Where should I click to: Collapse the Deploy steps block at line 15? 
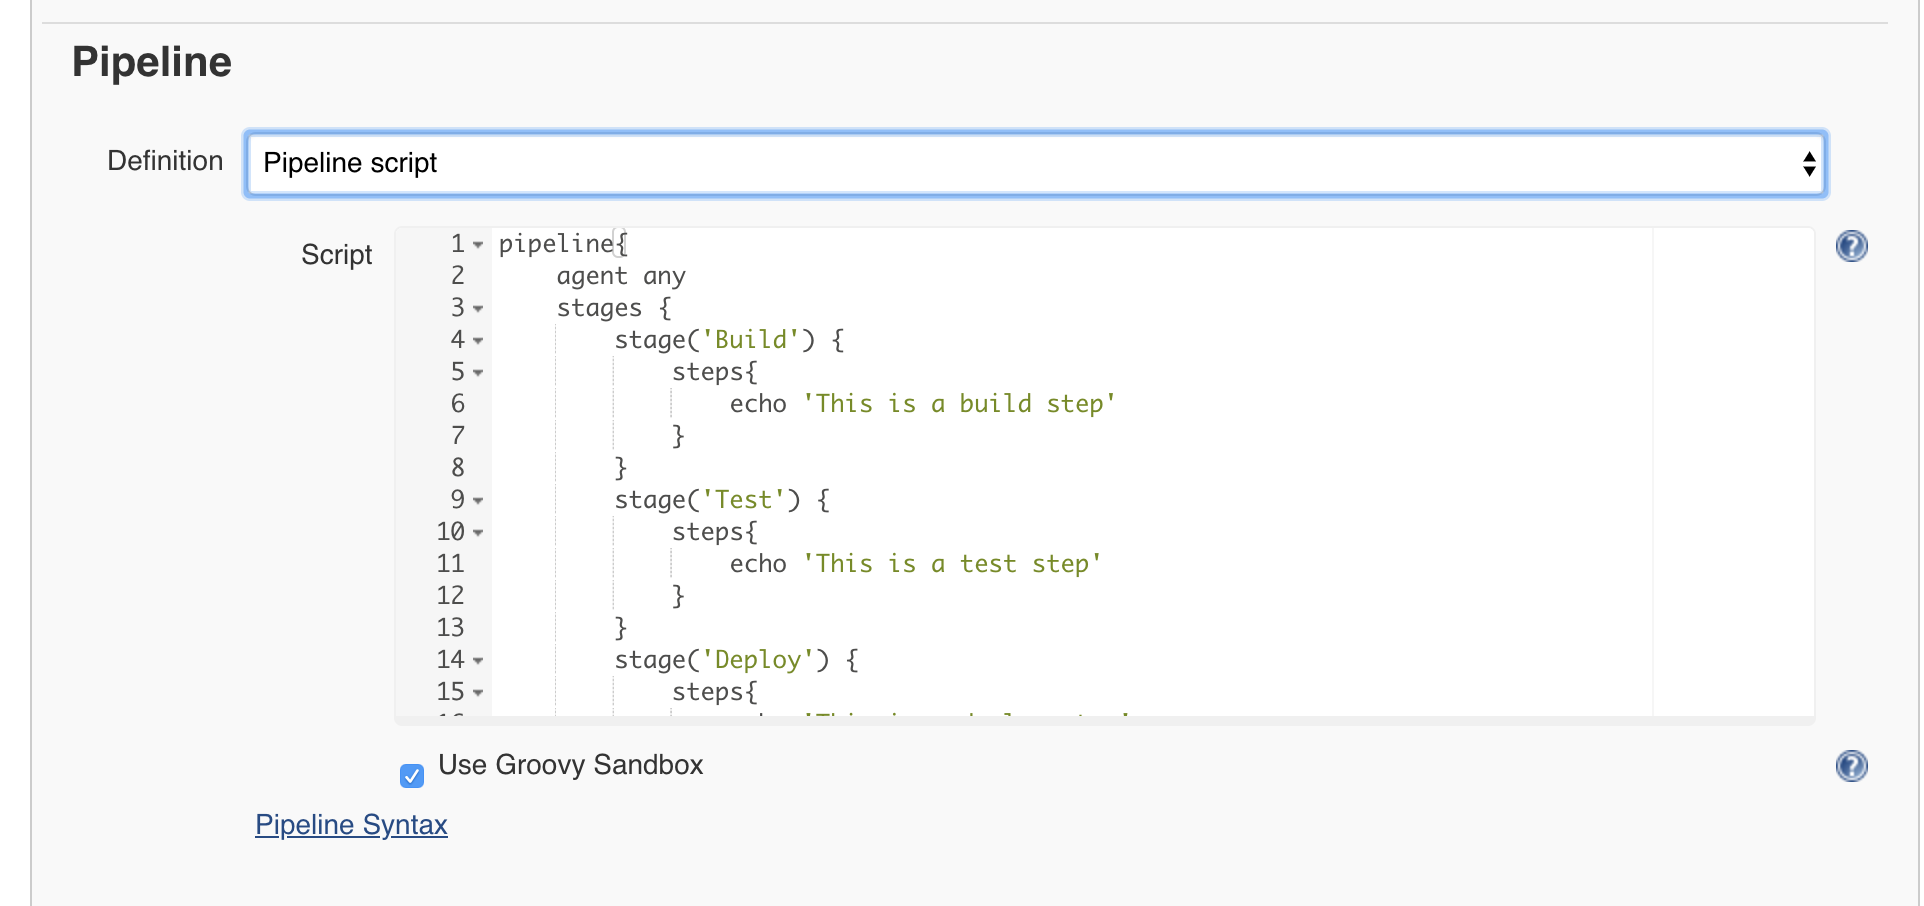point(478,693)
